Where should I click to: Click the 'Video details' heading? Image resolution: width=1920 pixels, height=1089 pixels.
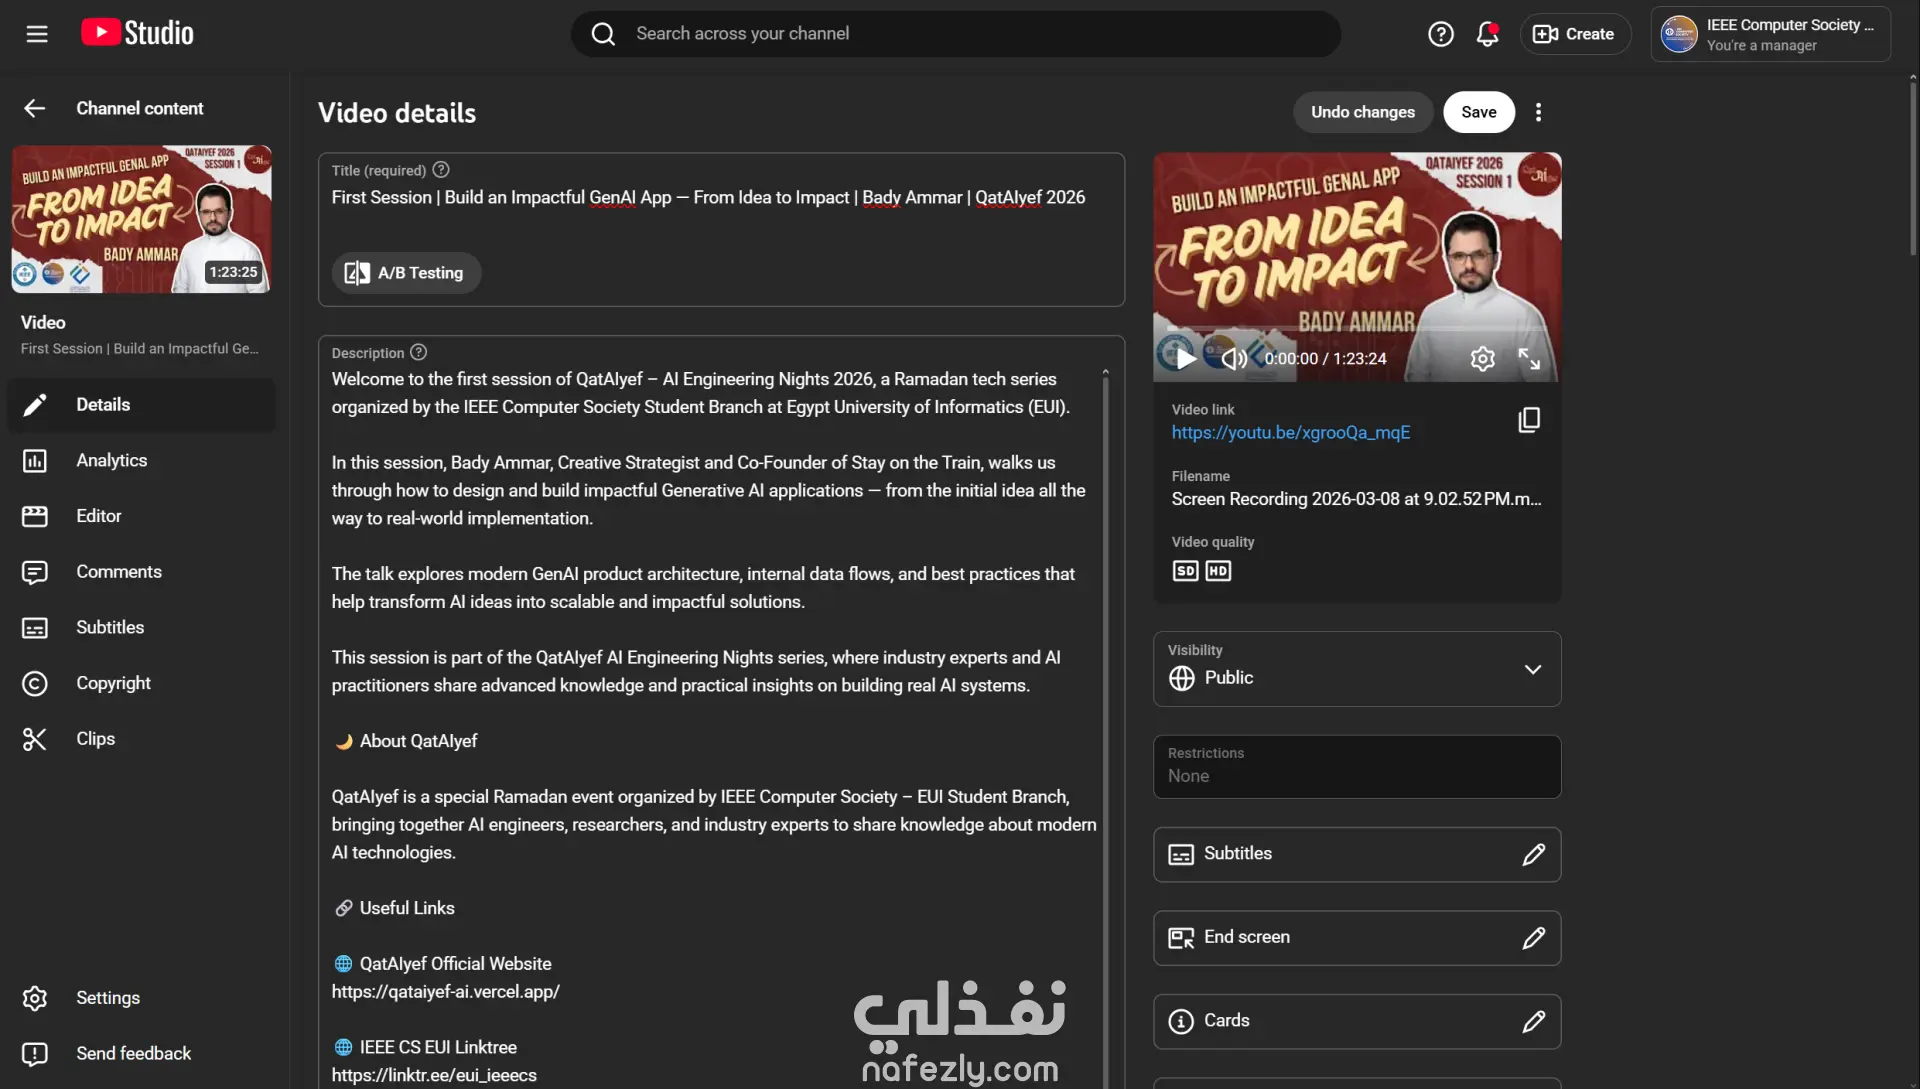pos(397,113)
